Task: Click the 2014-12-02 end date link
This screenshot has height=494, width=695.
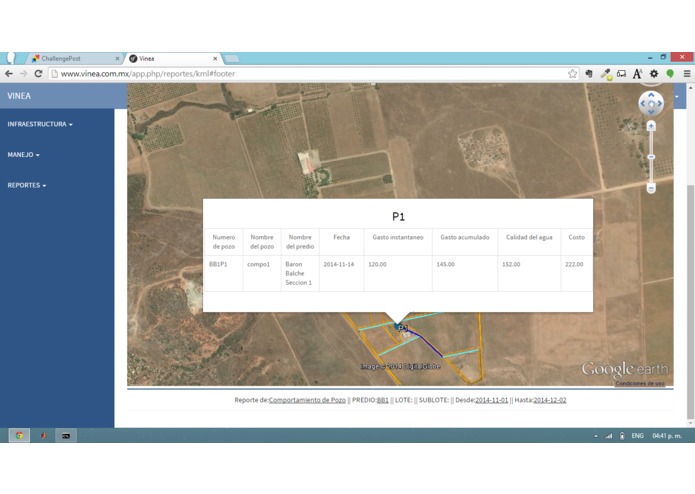Action: tap(550, 400)
